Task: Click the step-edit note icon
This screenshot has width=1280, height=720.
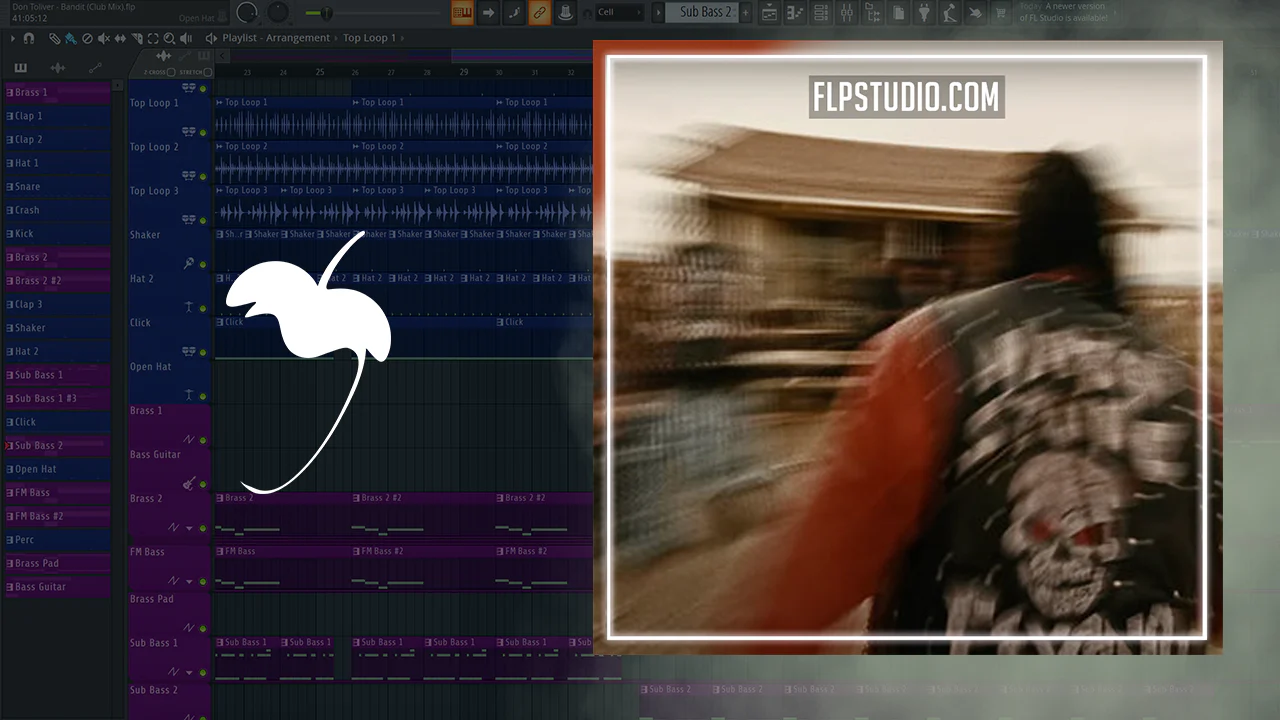Action: (514, 13)
